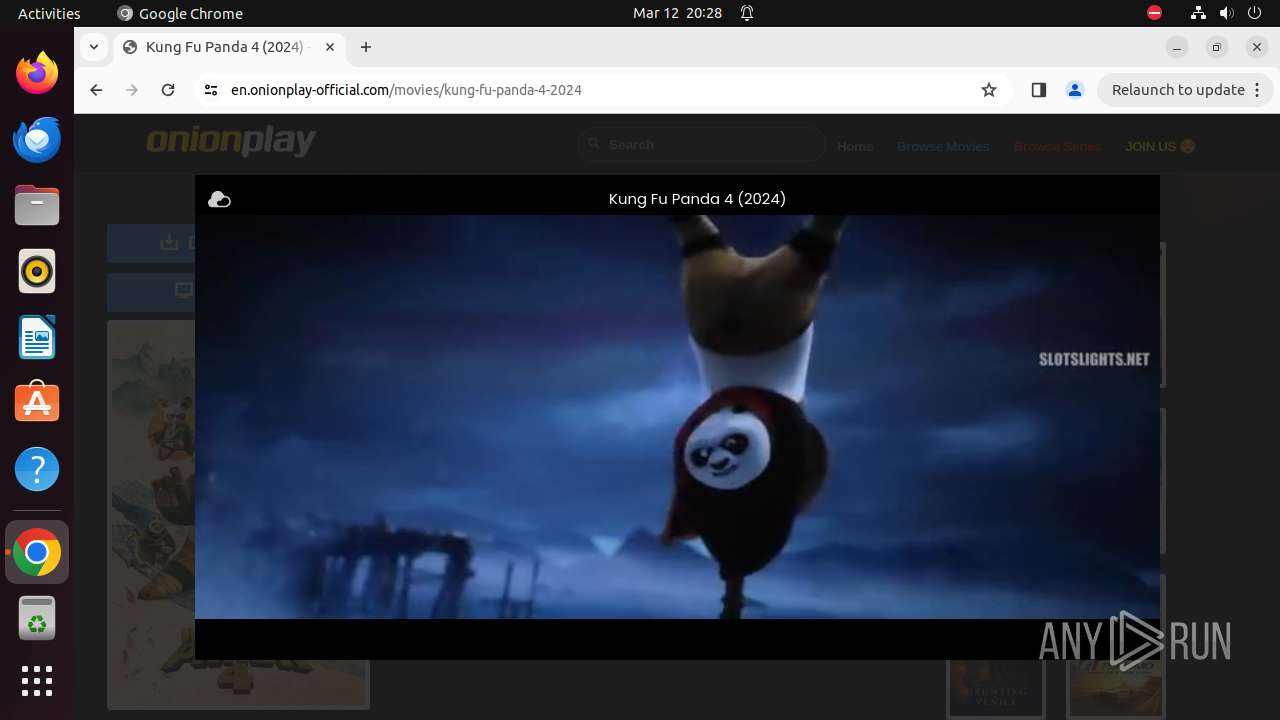Click Relaunch to update button
This screenshot has height=720, width=1280.
1184,90
